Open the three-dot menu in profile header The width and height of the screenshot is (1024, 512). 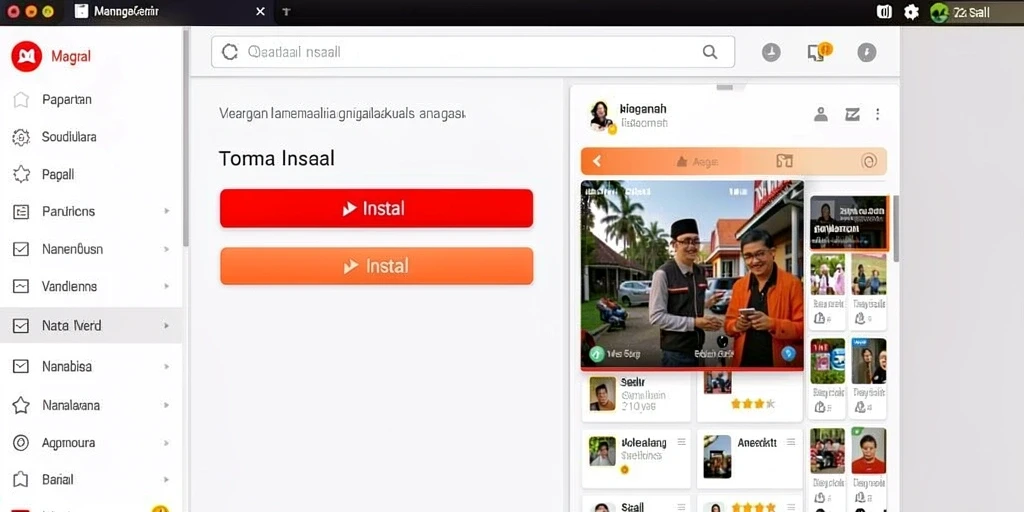click(877, 114)
